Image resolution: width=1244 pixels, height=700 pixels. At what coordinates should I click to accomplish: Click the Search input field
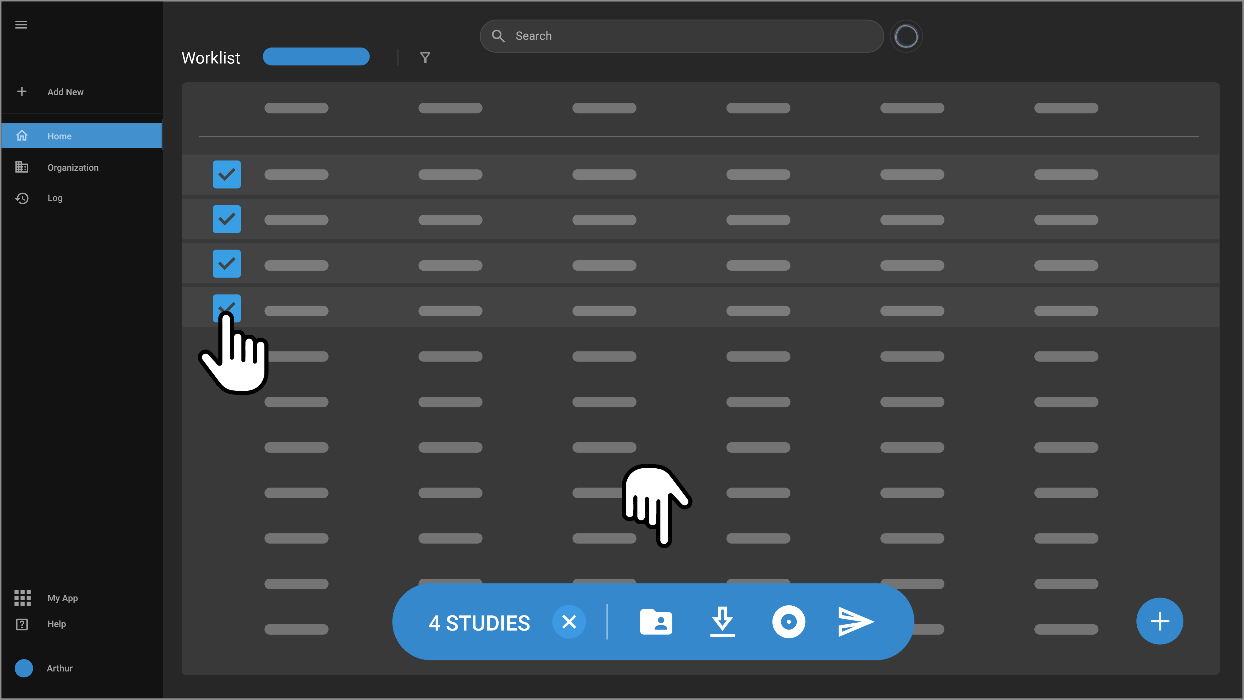(690, 36)
